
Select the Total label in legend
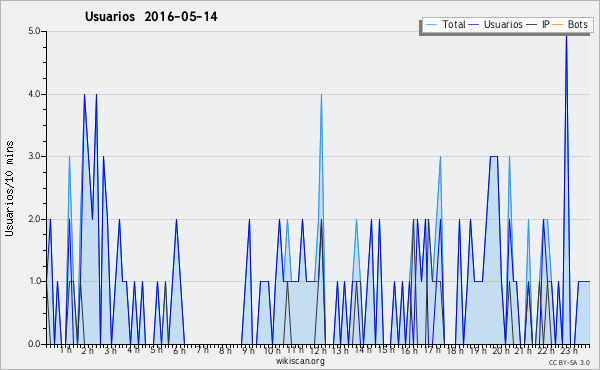pos(454,24)
